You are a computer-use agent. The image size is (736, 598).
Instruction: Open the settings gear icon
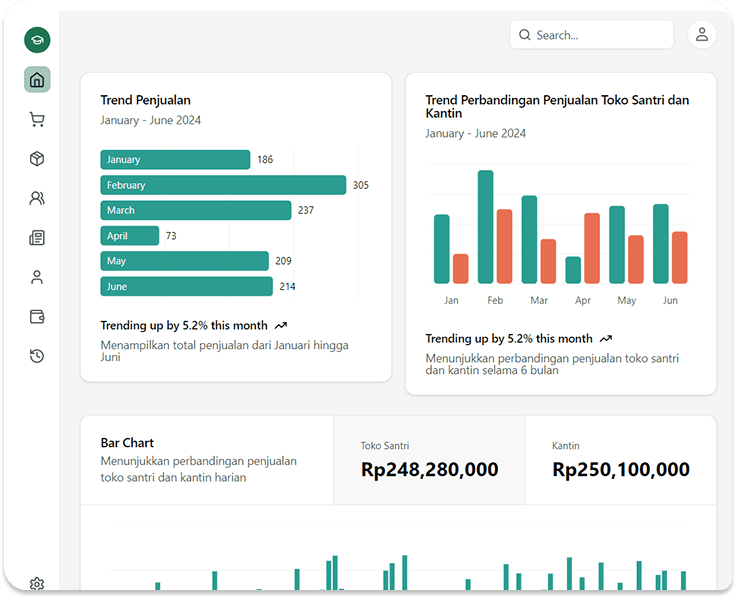[x=37, y=584]
